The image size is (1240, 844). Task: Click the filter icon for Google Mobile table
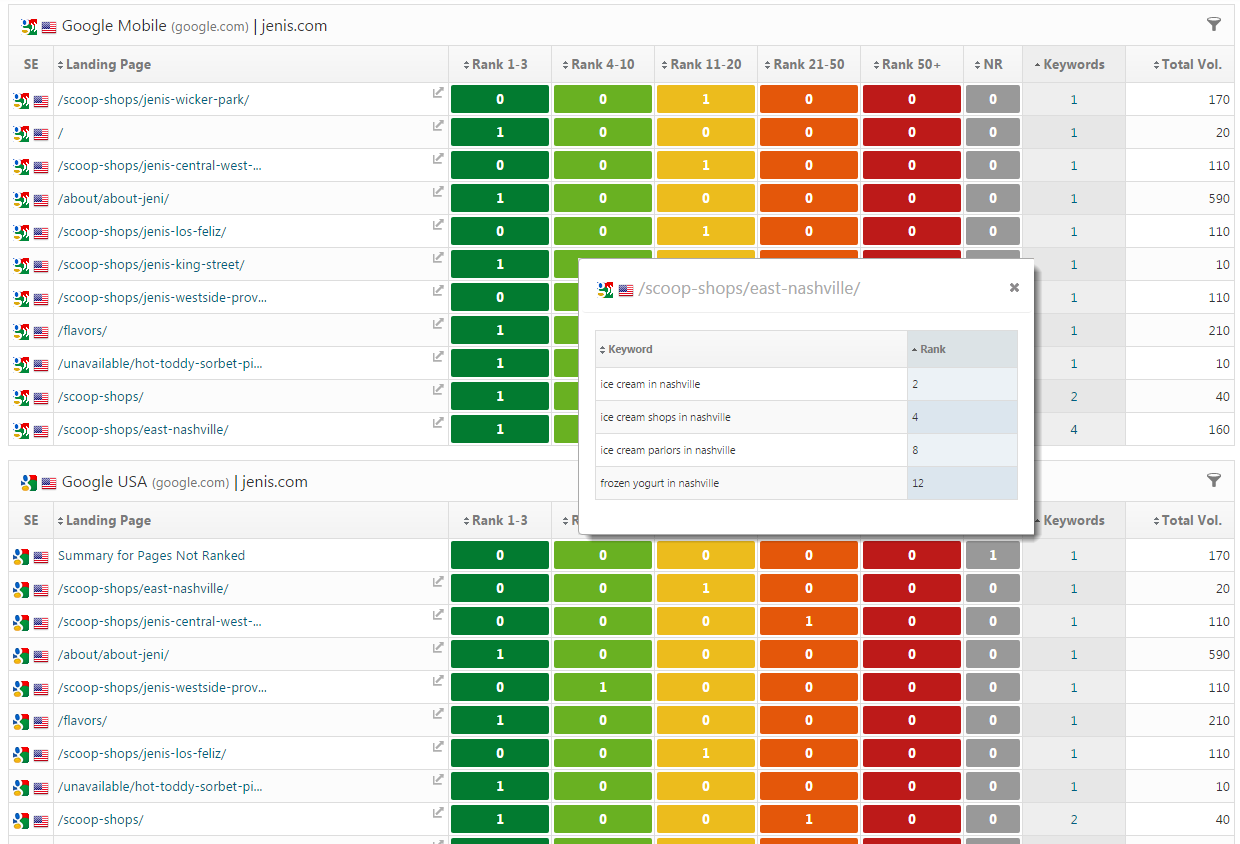[1213, 25]
